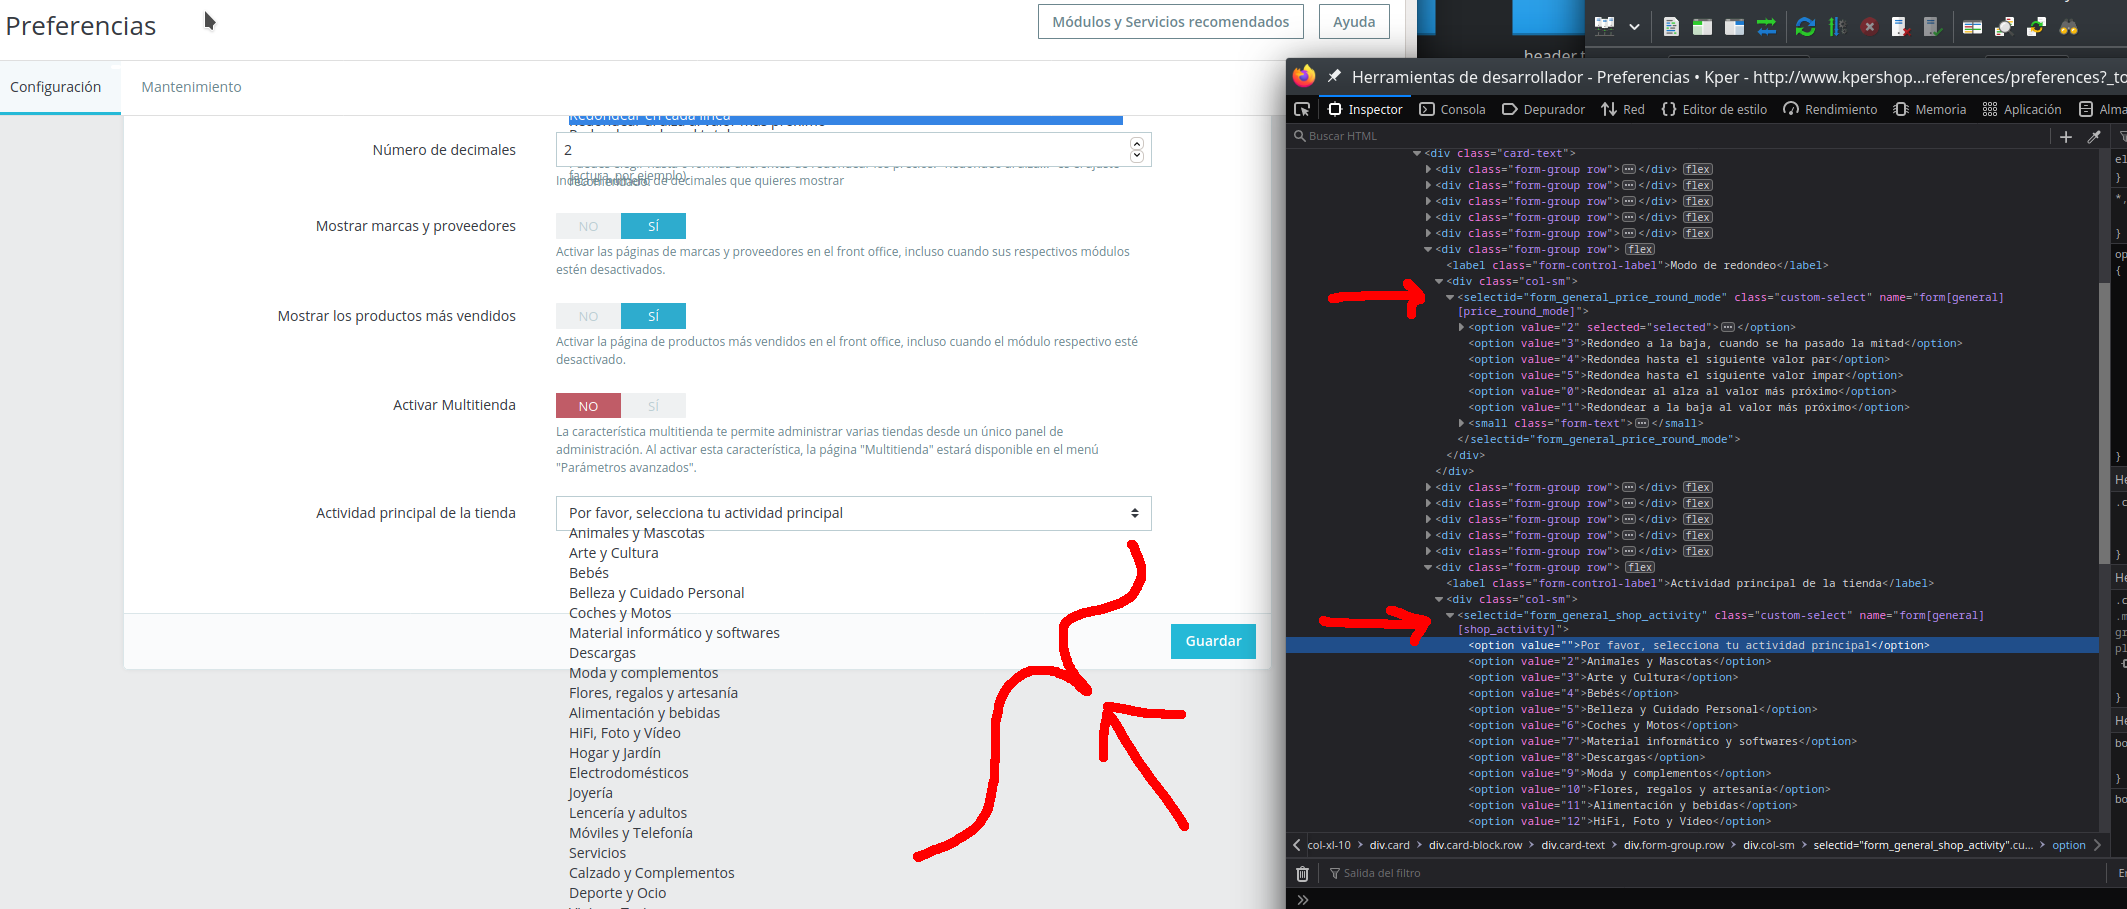This screenshot has height=909, width=2127.
Task: Select the eyedropper color picker in the Inspector toolbar
Action: click(2095, 137)
